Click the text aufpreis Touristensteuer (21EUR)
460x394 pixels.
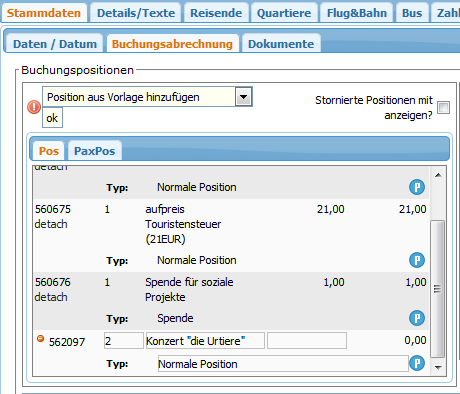[183, 224]
